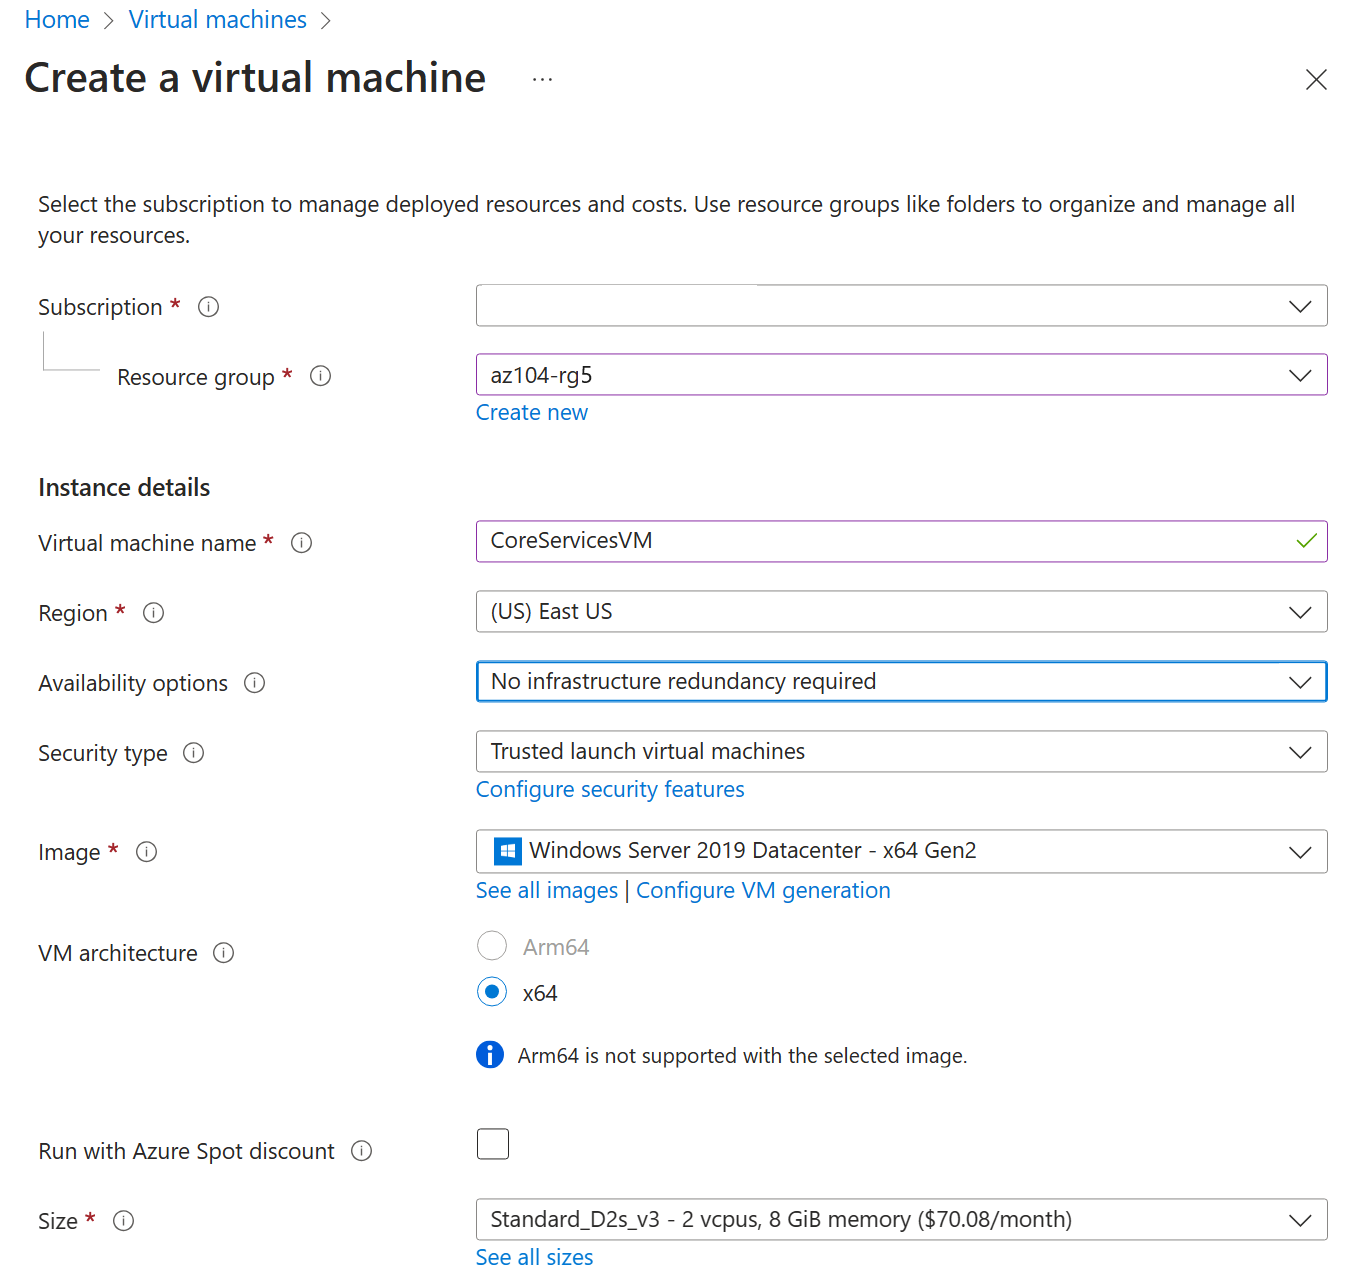Open Virtual machines from the breadcrumb
The image size is (1350, 1273).
tap(217, 19)
